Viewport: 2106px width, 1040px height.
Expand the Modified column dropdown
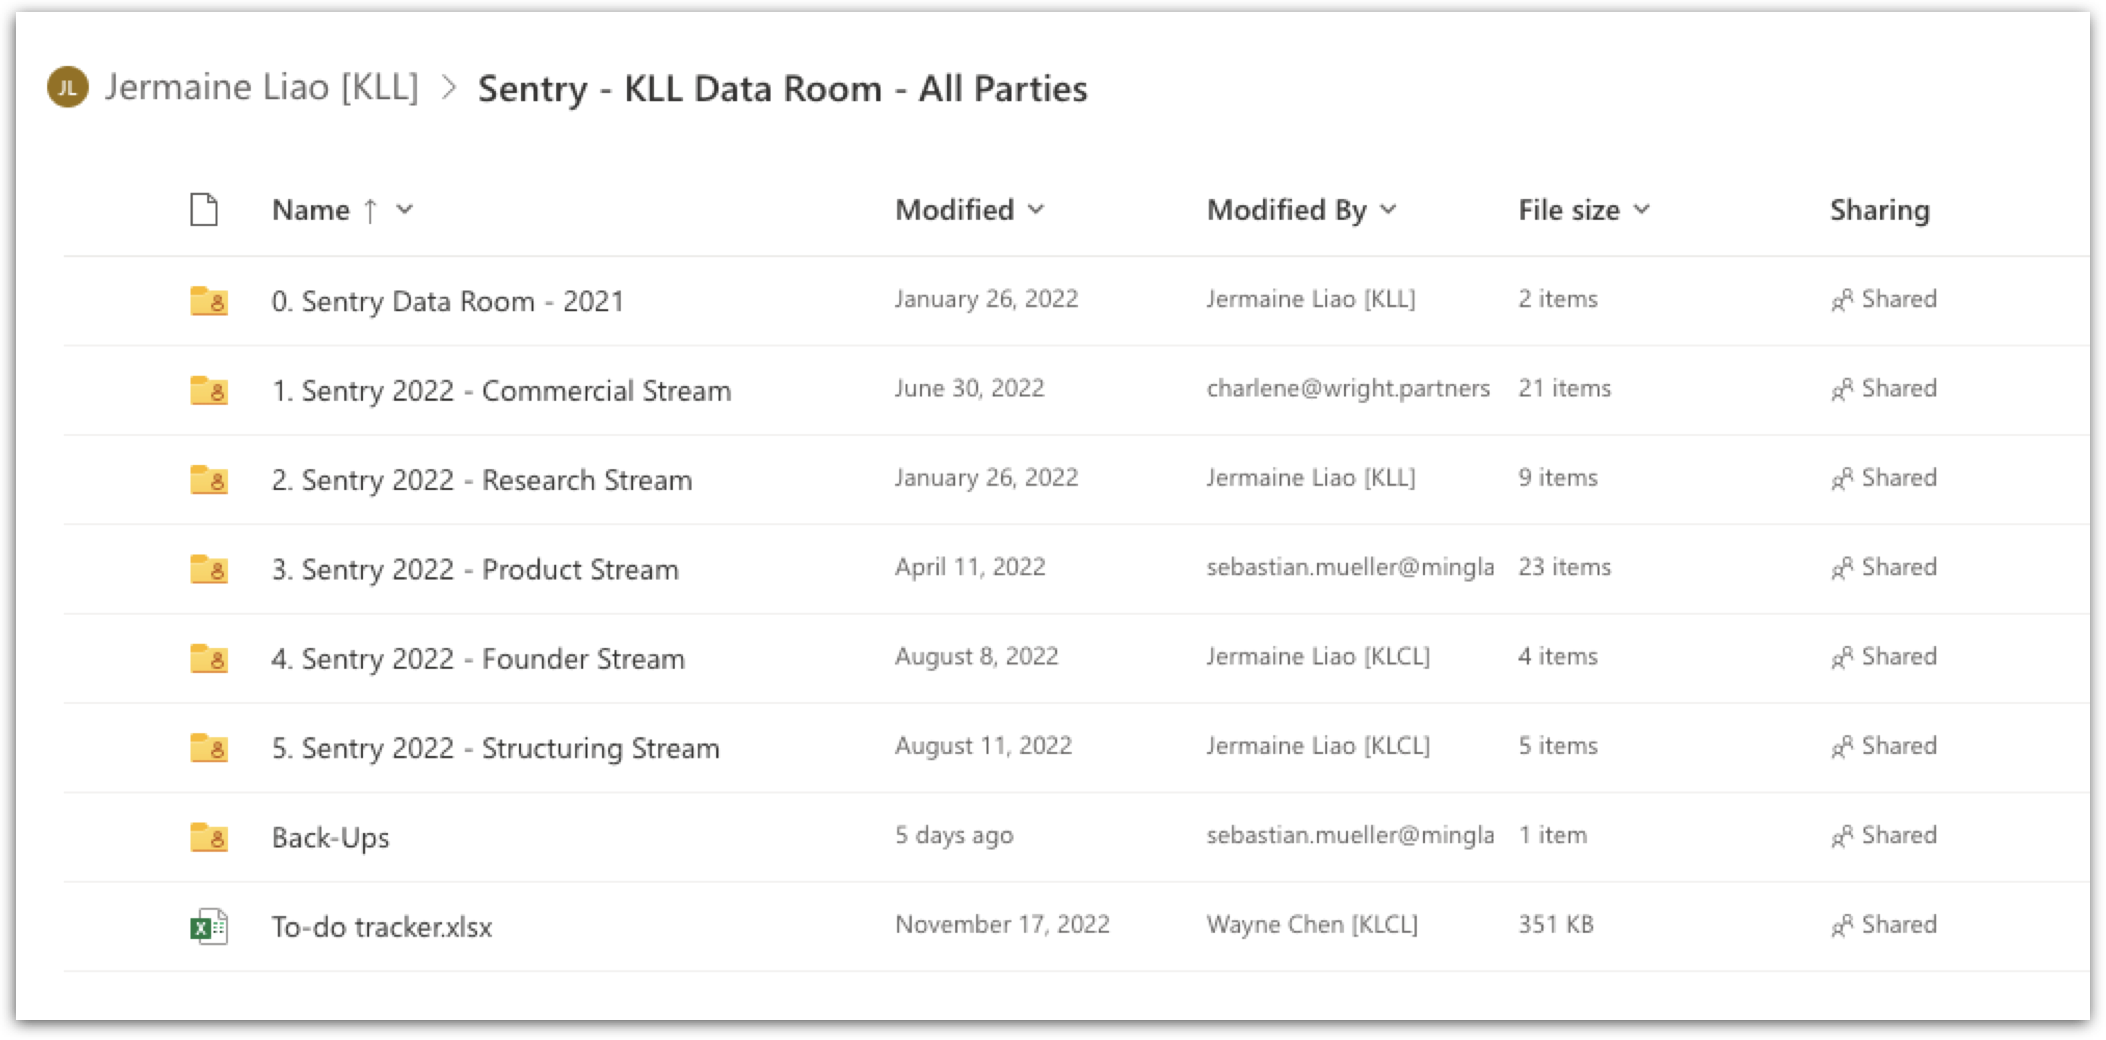click(1036, 210)
